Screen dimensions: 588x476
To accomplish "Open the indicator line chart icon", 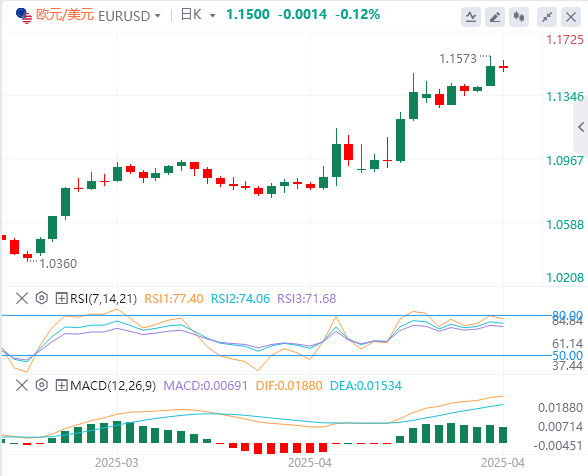I will click(x=471, y=17).
